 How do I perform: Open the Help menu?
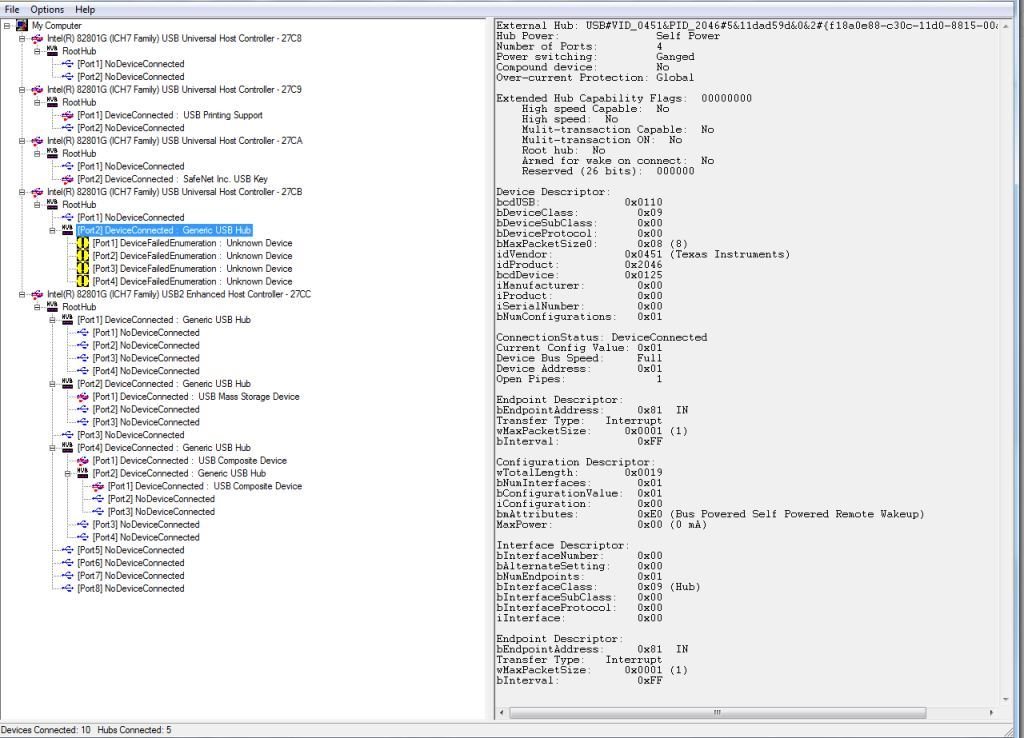point(85,9)
